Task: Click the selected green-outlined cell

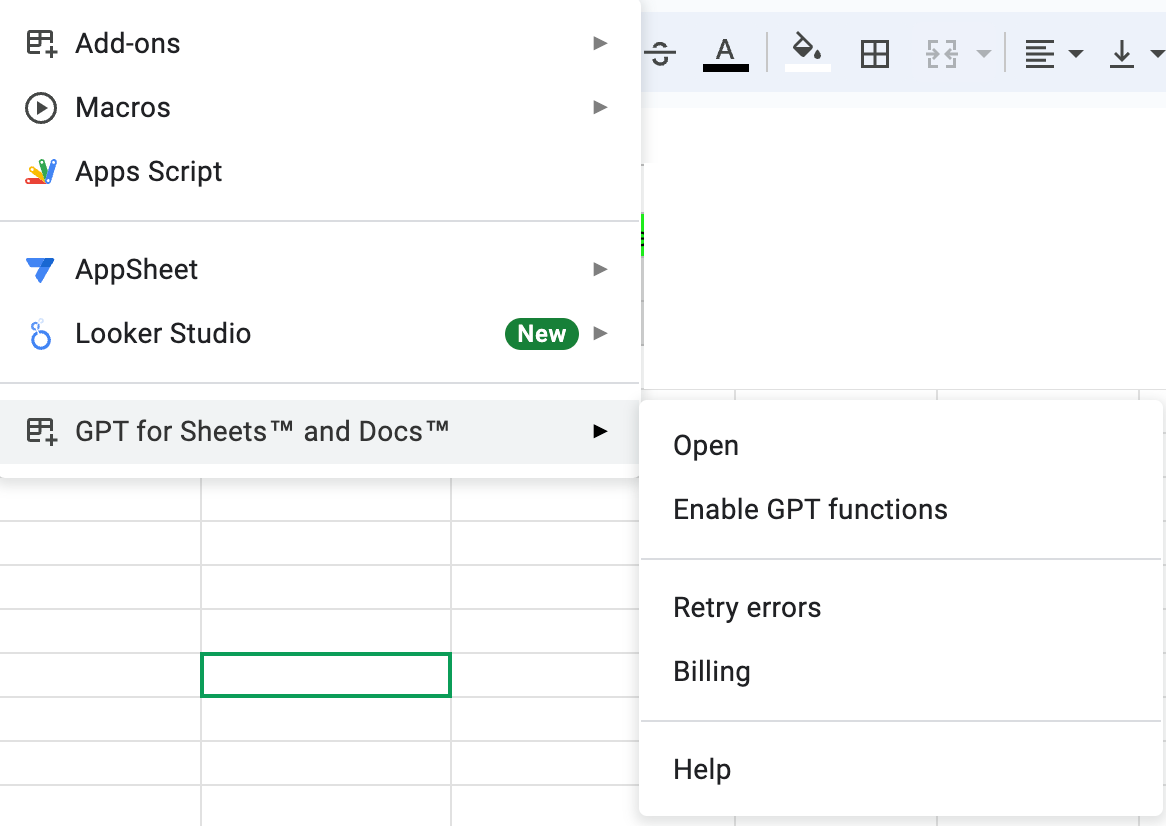Action: pyautogui.click(x=326, y=675)
